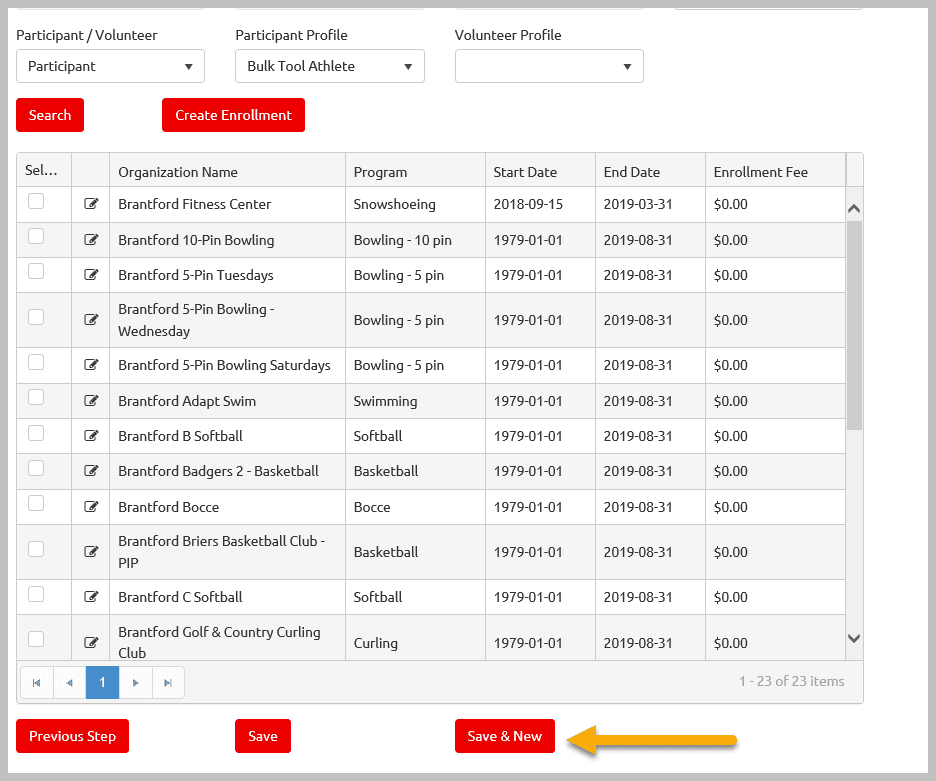This screenshot has width=936, height=781.
Task: Edit the Brantford 5-Pin Tuesdays row
Action: [91, 275]
